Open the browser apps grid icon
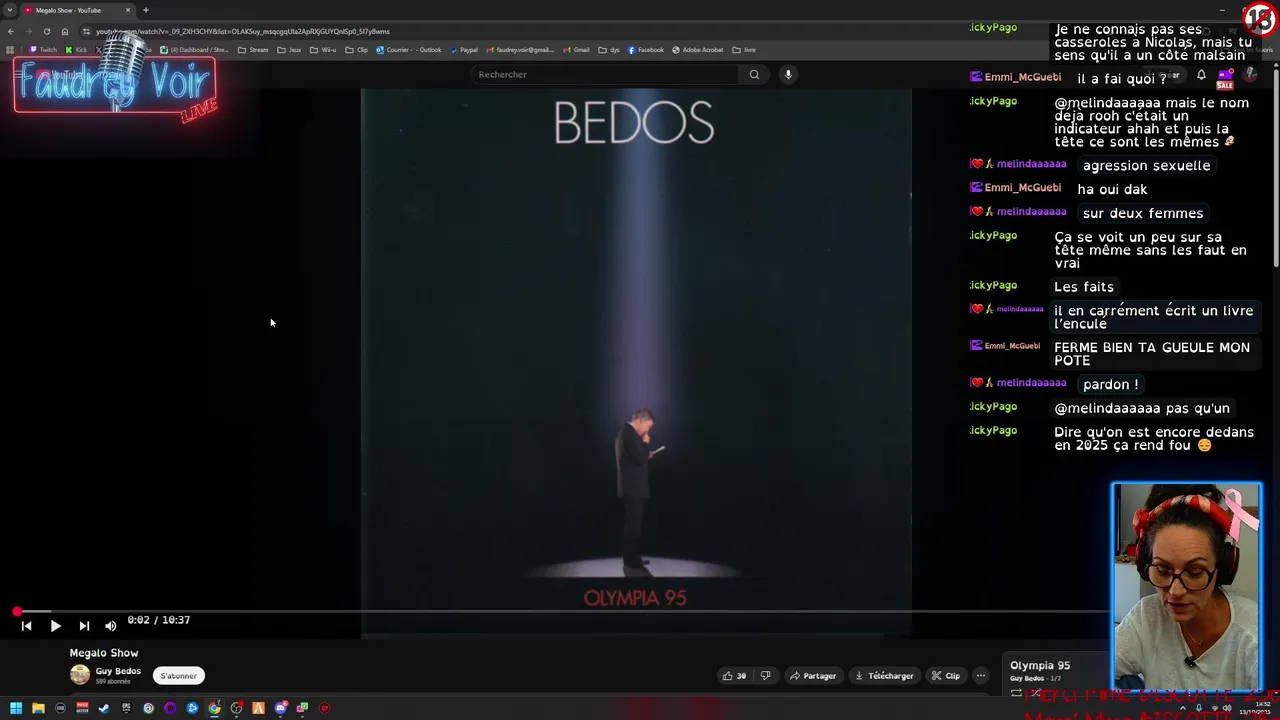 tap(10, 50)
